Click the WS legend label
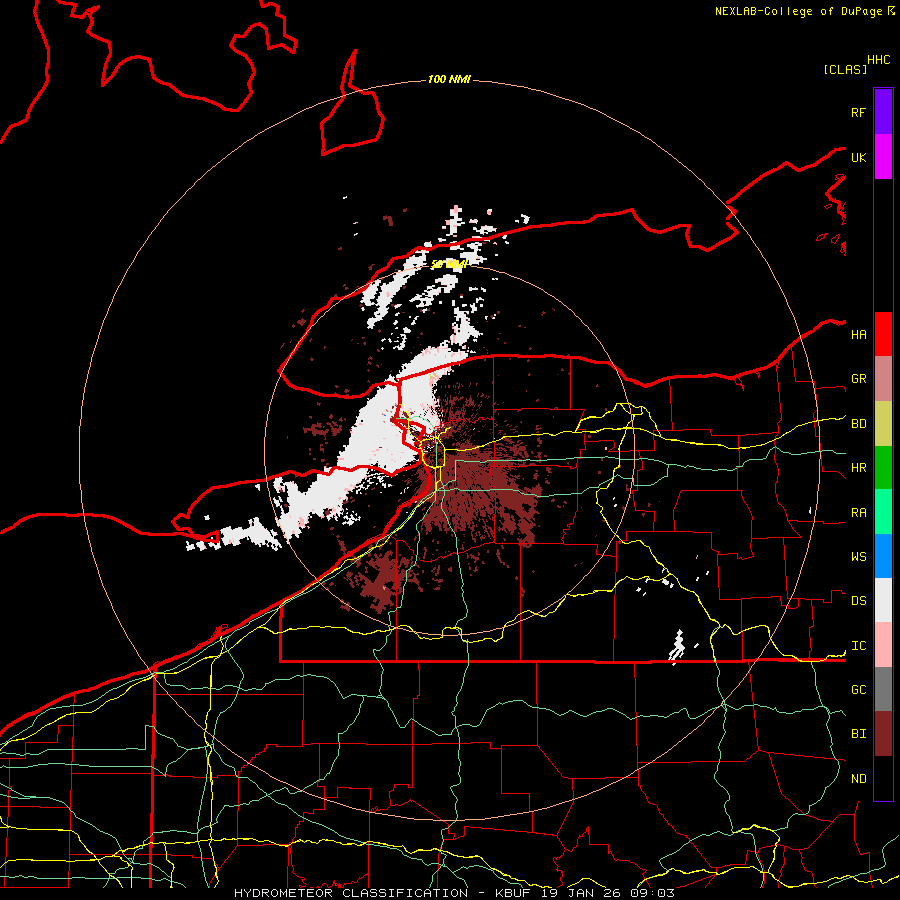This screenshot has width=900, height=900. coord(858,557)
